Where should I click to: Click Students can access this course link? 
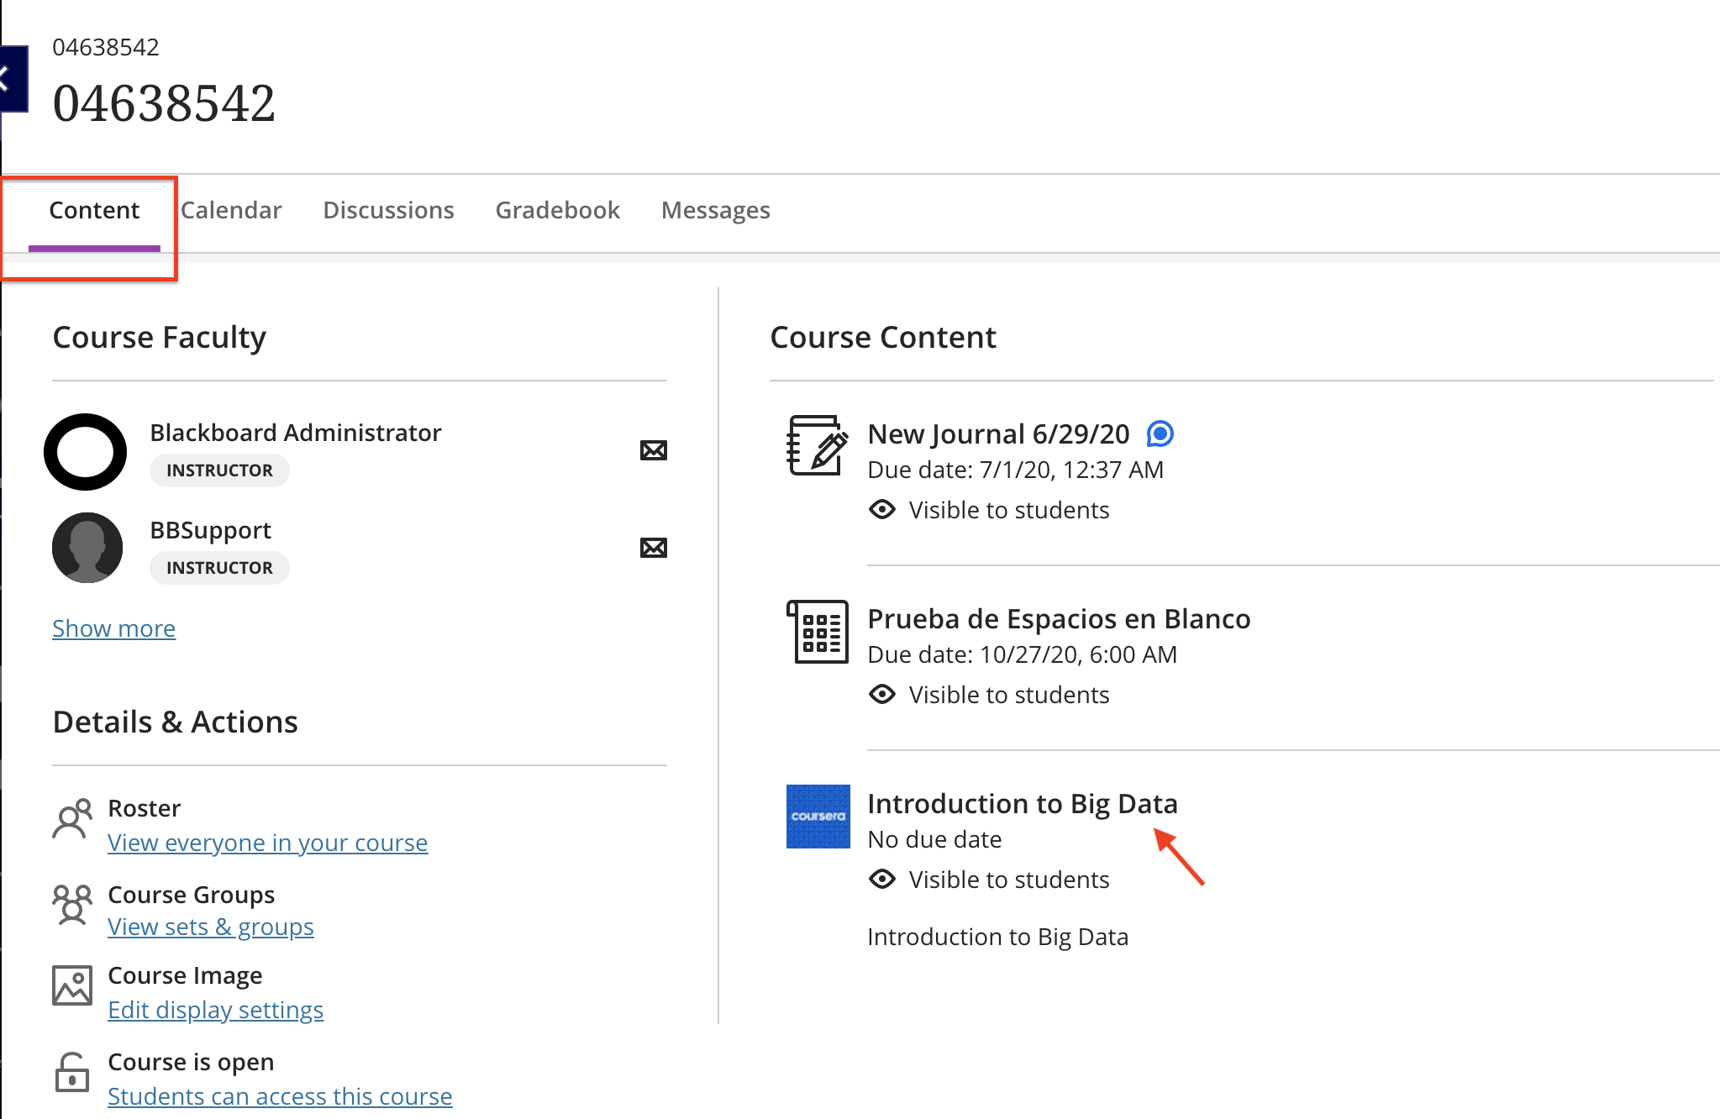279,1096
